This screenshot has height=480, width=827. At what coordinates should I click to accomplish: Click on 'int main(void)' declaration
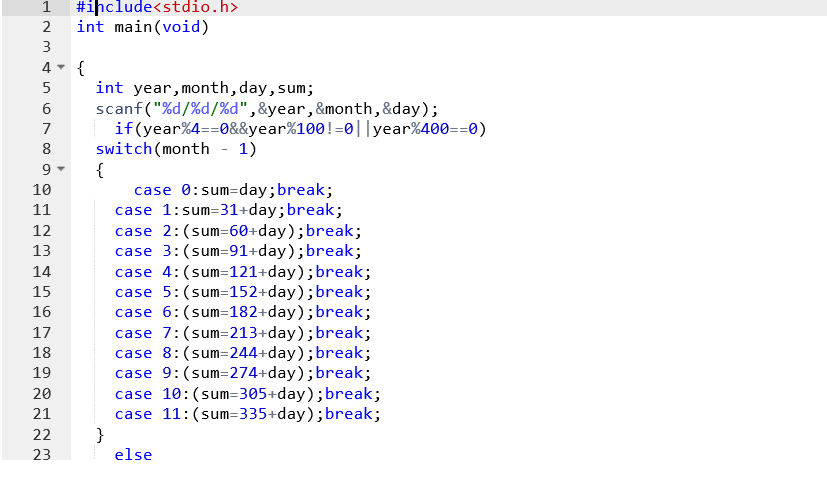pyautogui.click(x=143, y=27)
